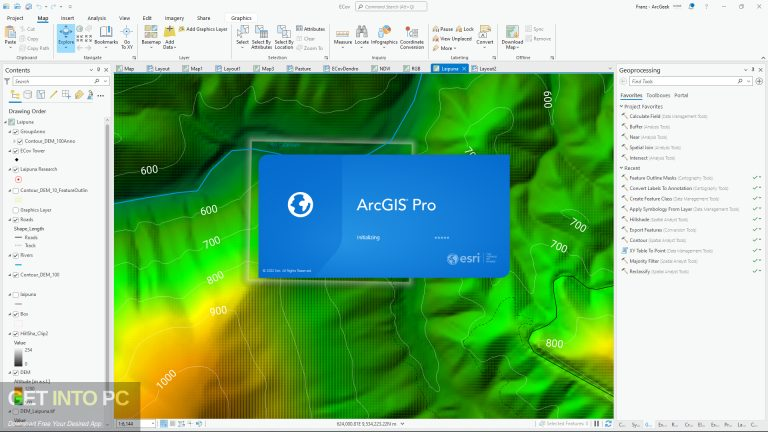
Task: Enable the Graphics Layer checkbox
Action: pyautogui.click(x=16, y=210)
